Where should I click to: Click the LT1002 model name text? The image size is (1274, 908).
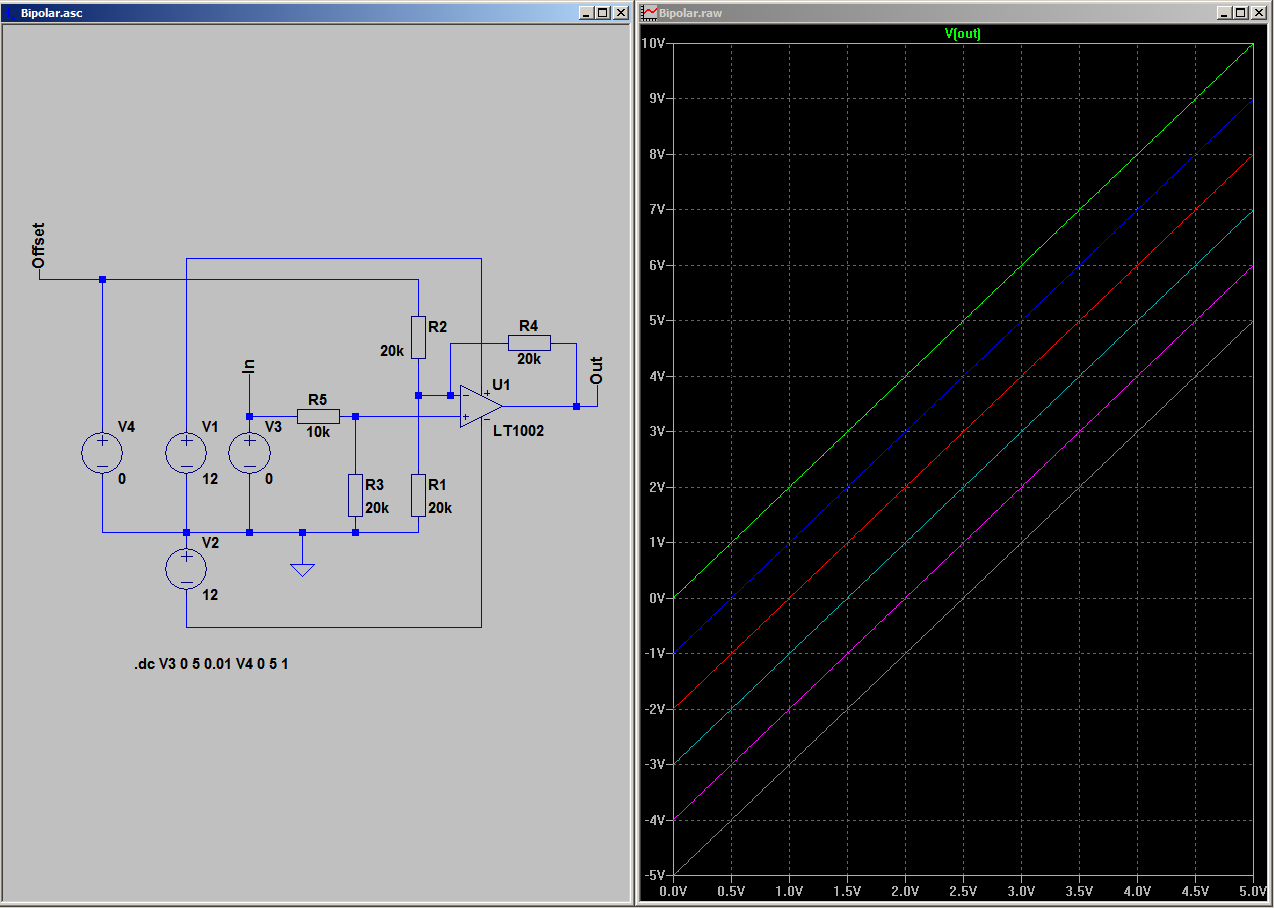519,431
